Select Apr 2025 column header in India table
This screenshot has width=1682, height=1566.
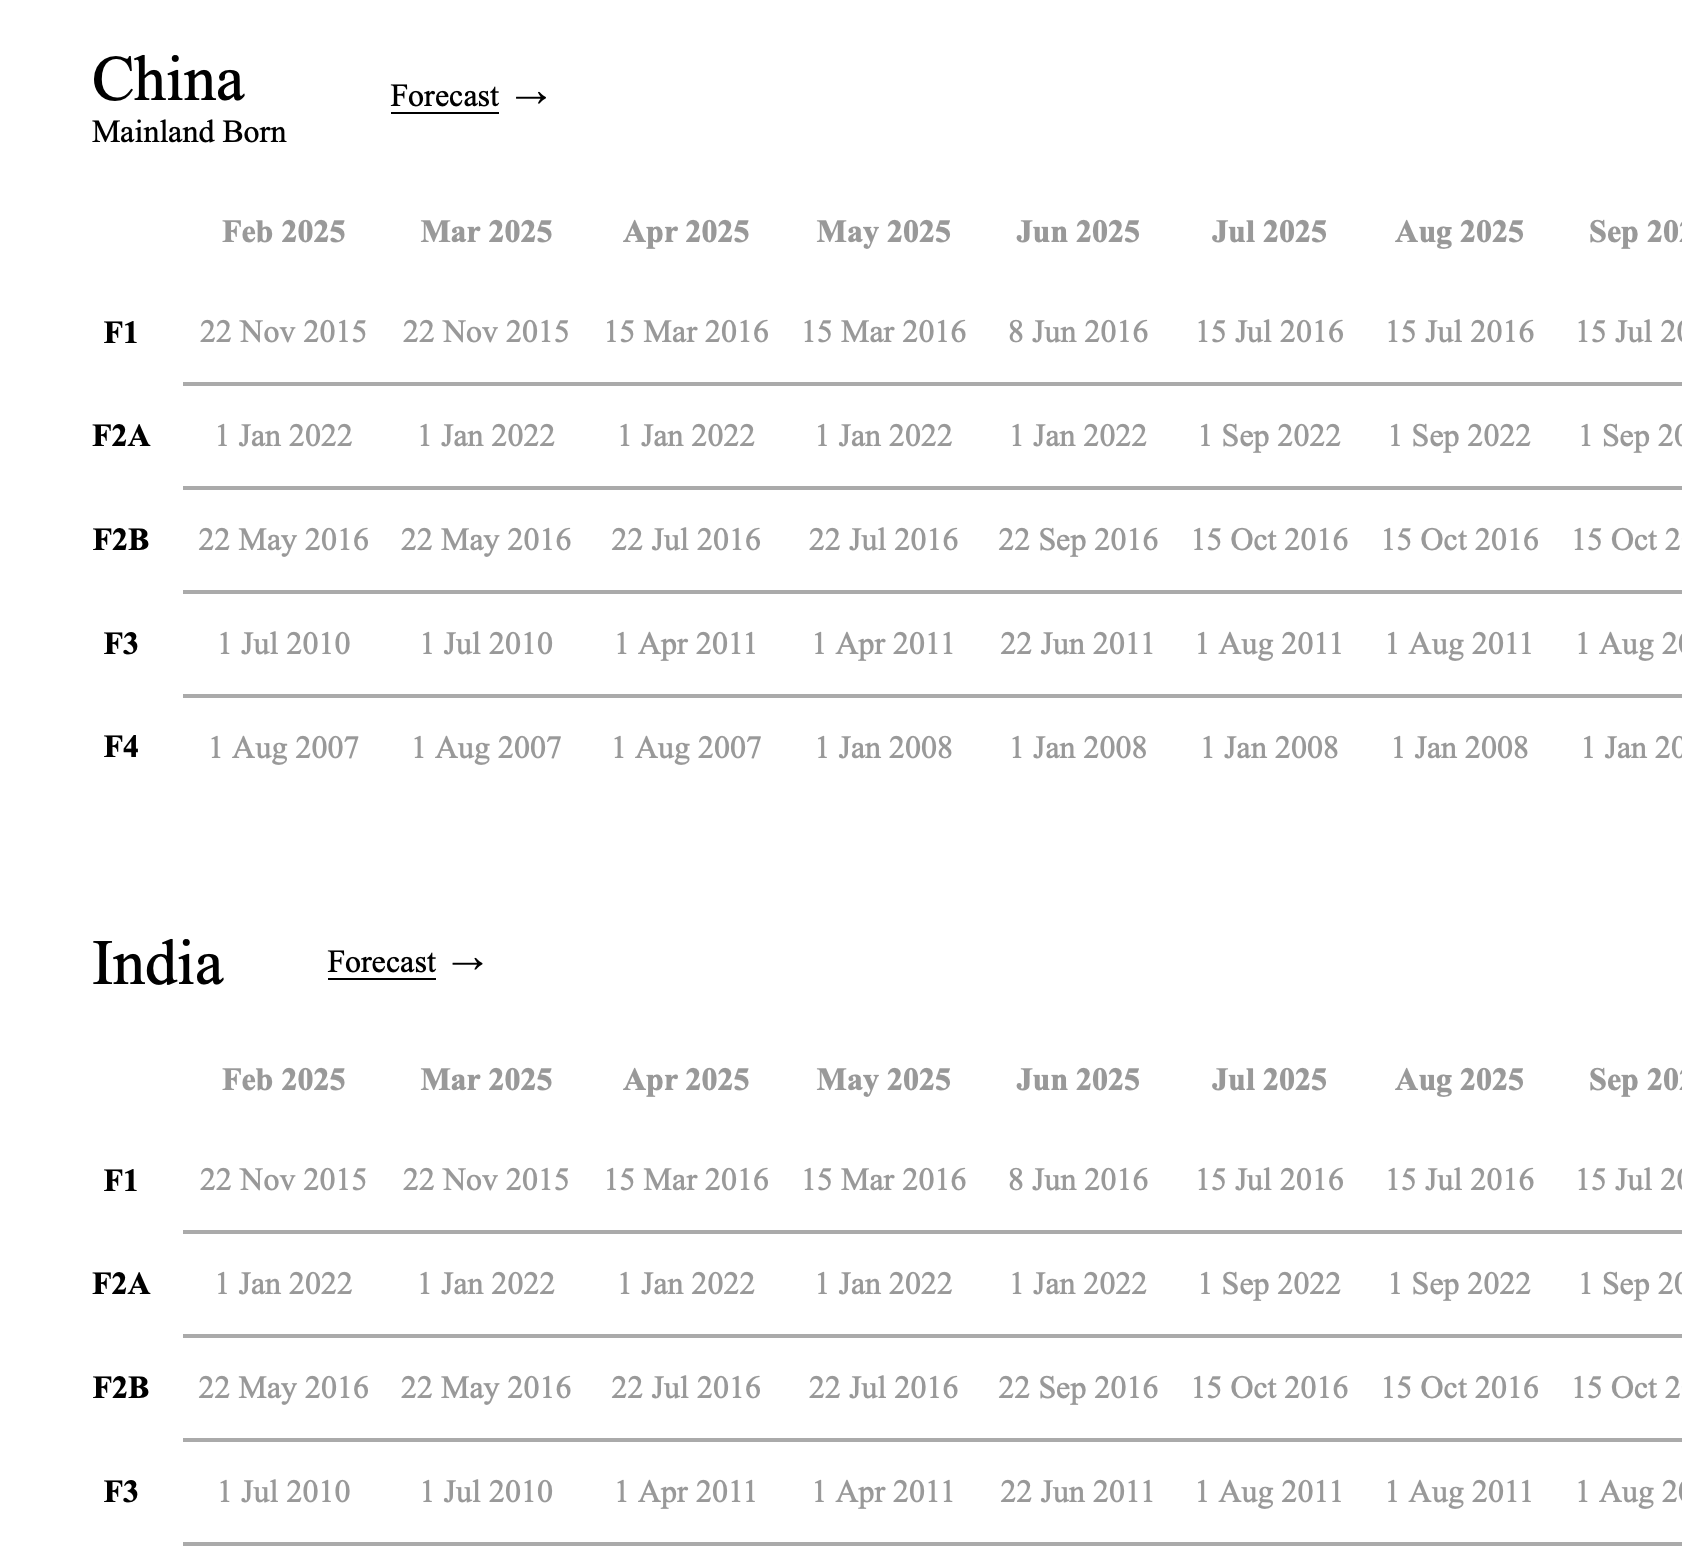pos(686,1080)
